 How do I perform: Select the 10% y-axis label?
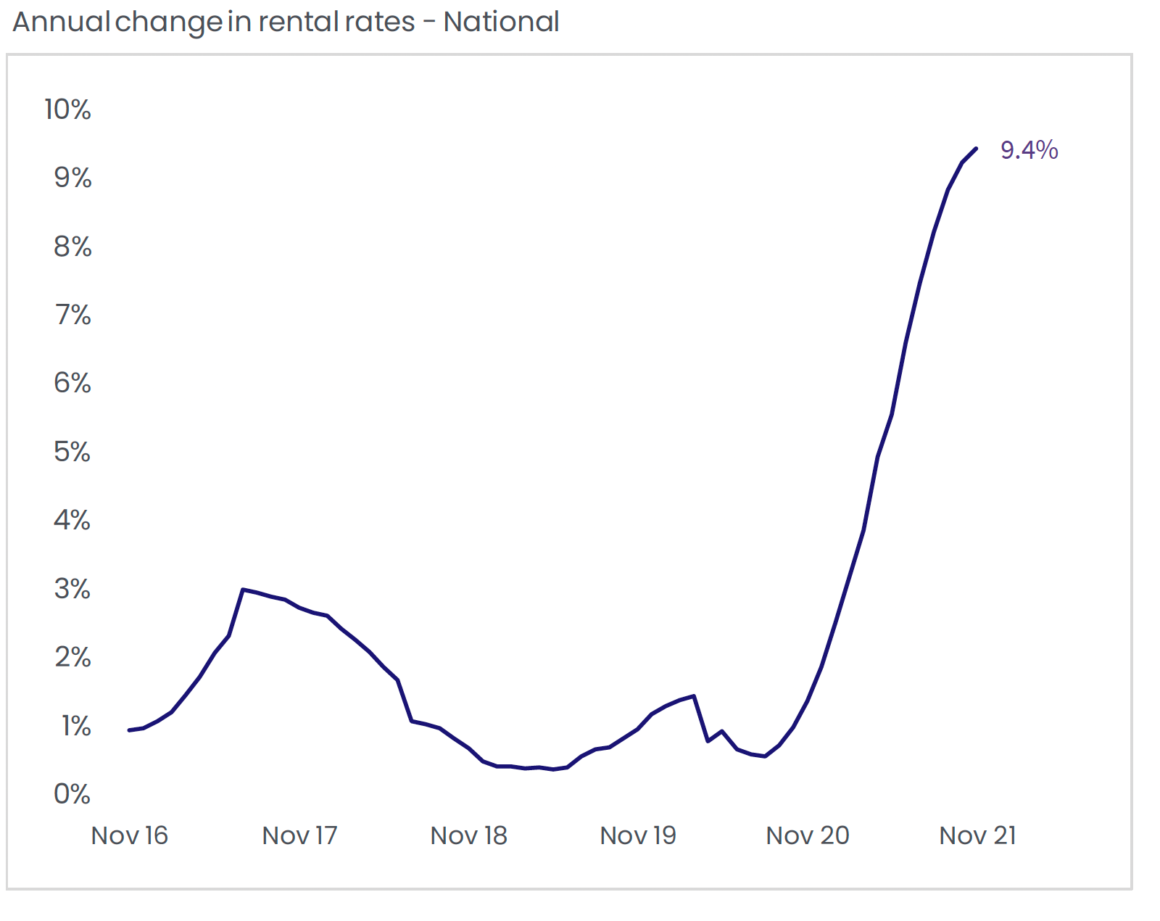click(67, 110)
